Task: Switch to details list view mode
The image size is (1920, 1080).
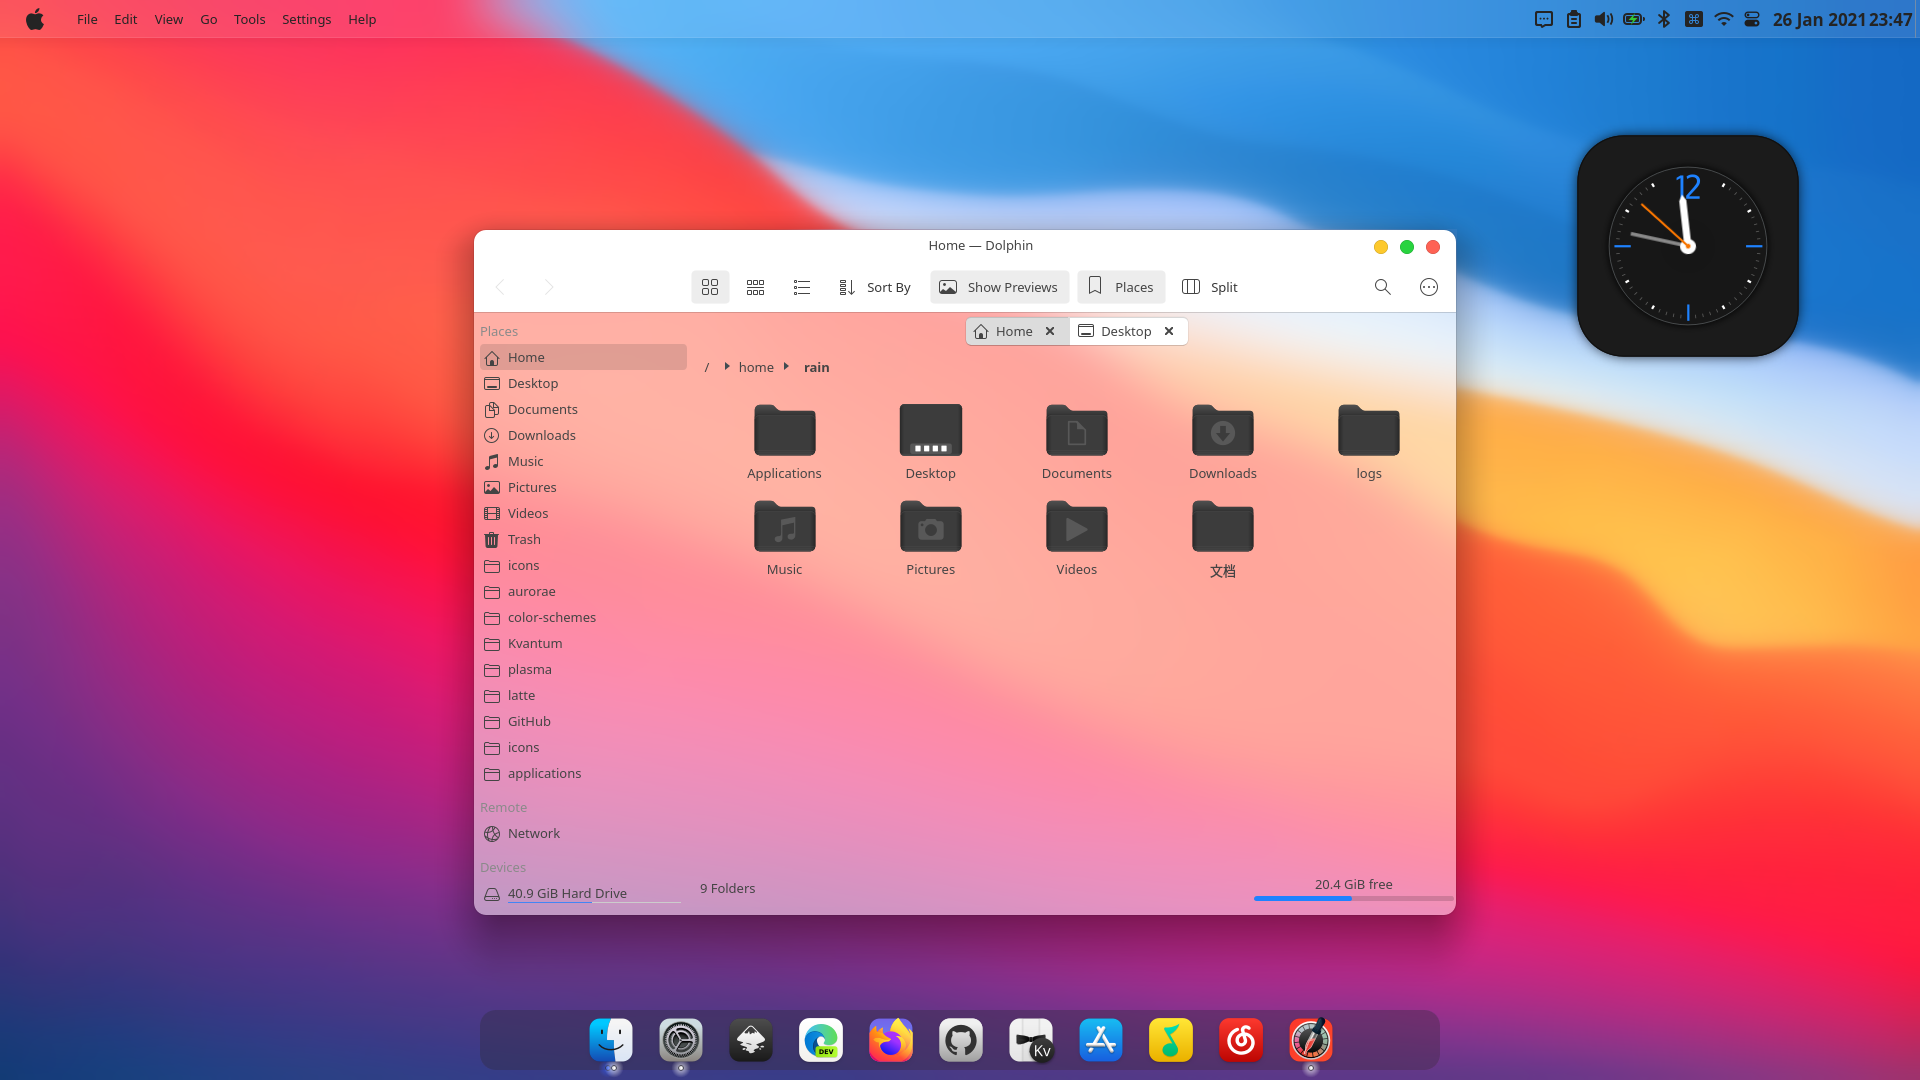Action: pos(802,287)
